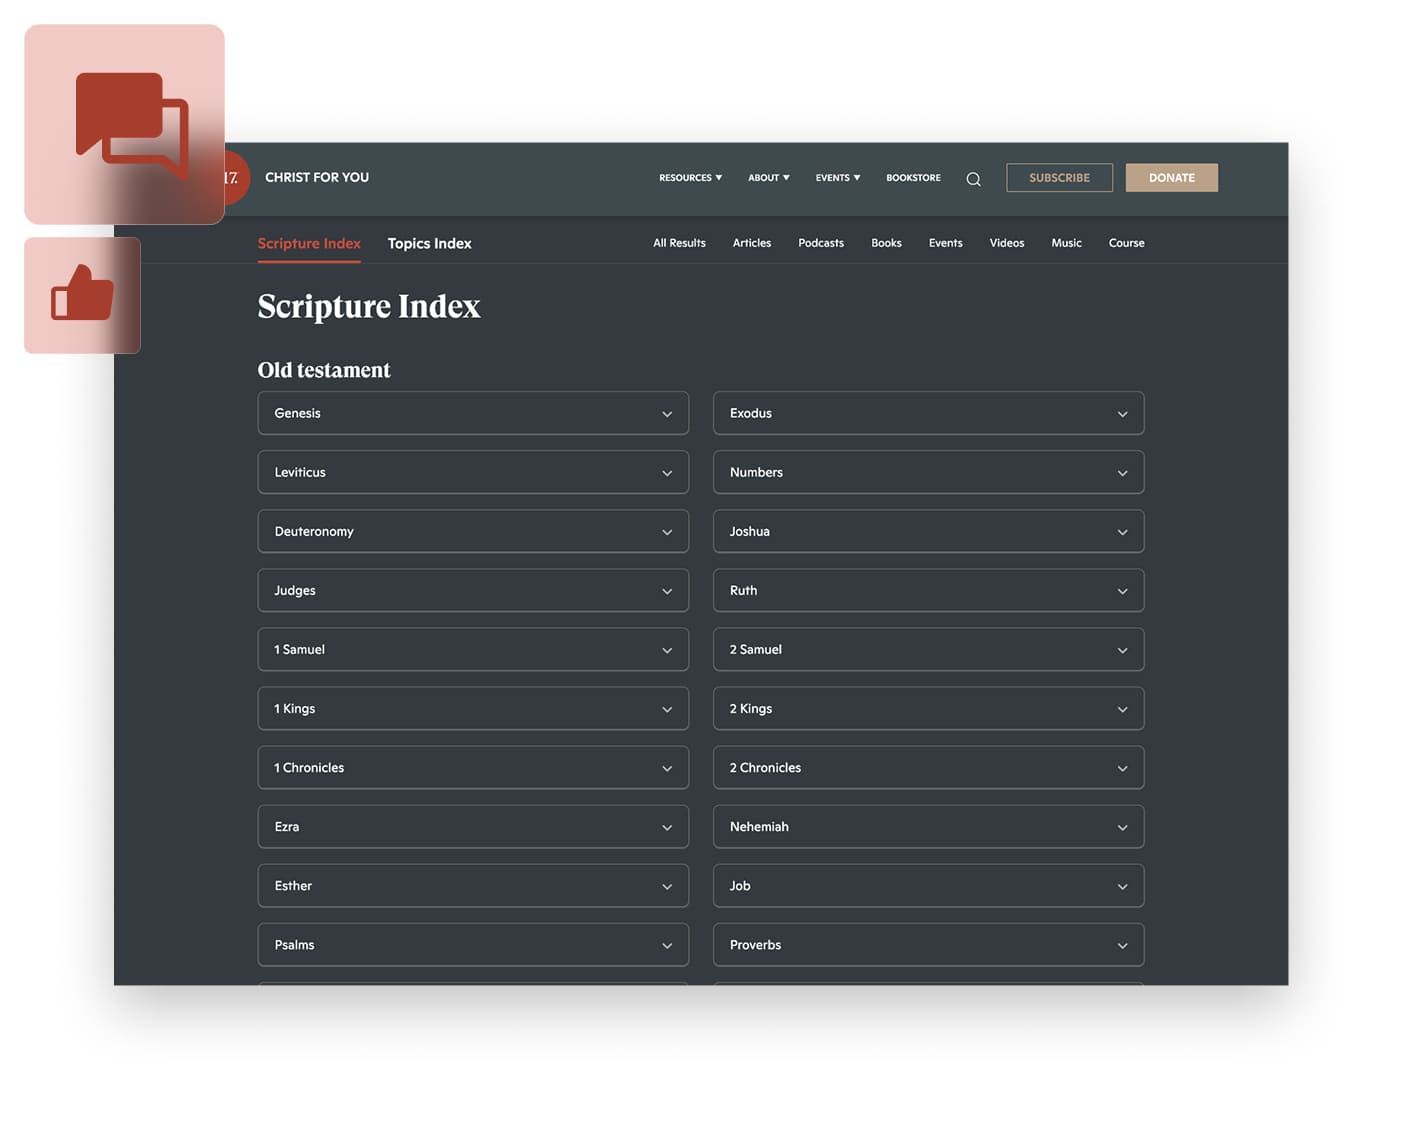The image size is (1403, 1127).
Task: Expand the Exodus dropdown
Action: [x=928, y=413]
